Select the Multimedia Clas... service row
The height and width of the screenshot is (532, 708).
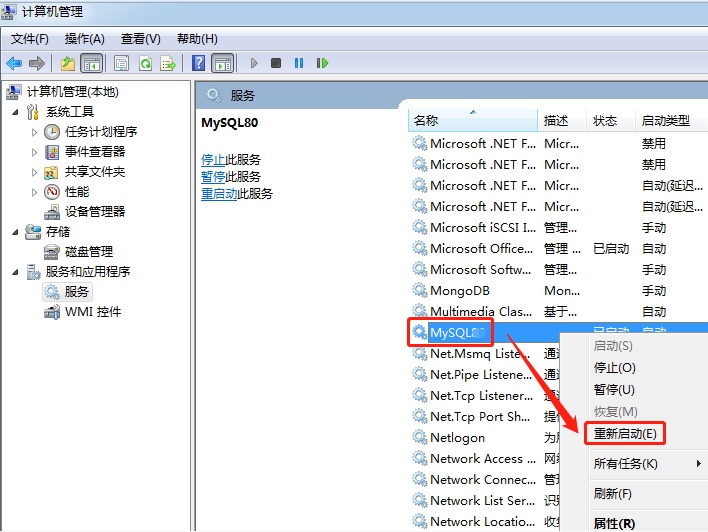[x=558, y=311]
